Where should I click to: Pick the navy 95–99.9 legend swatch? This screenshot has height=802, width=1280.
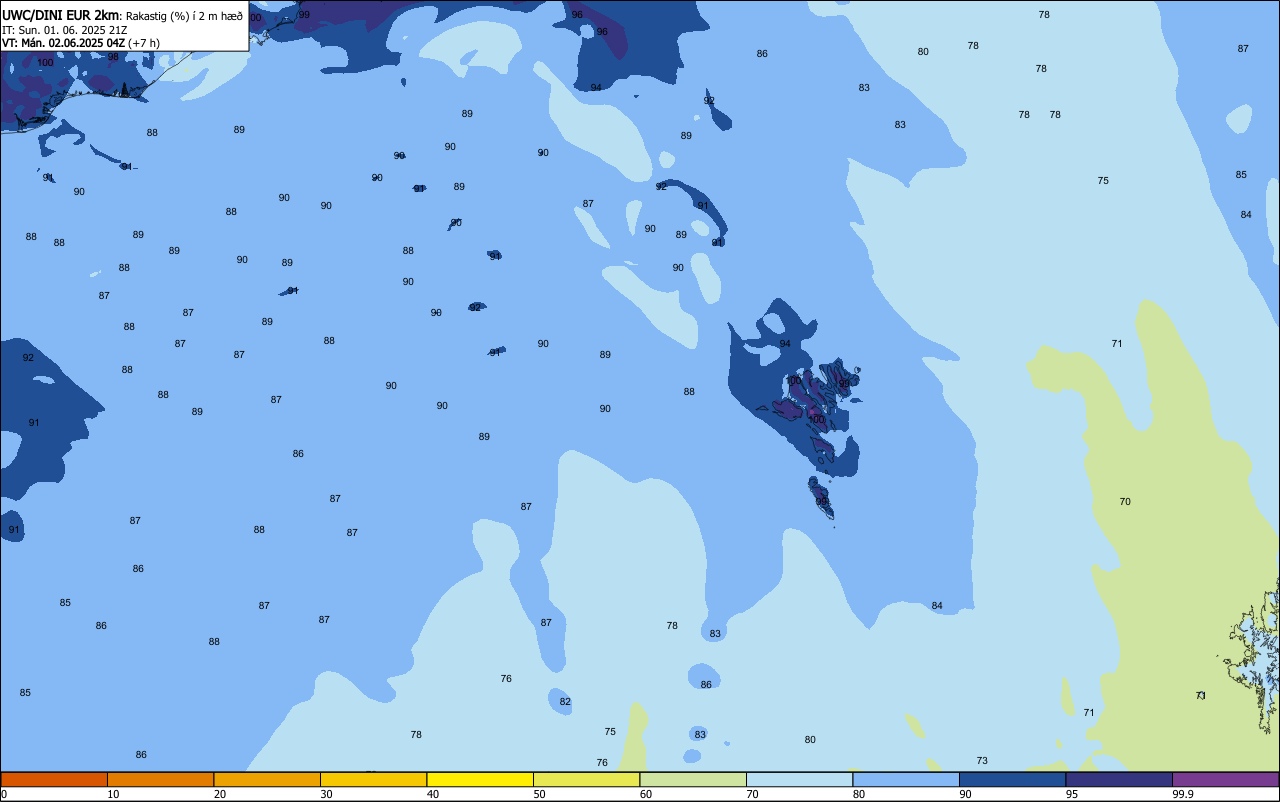tap(1119, 779)
